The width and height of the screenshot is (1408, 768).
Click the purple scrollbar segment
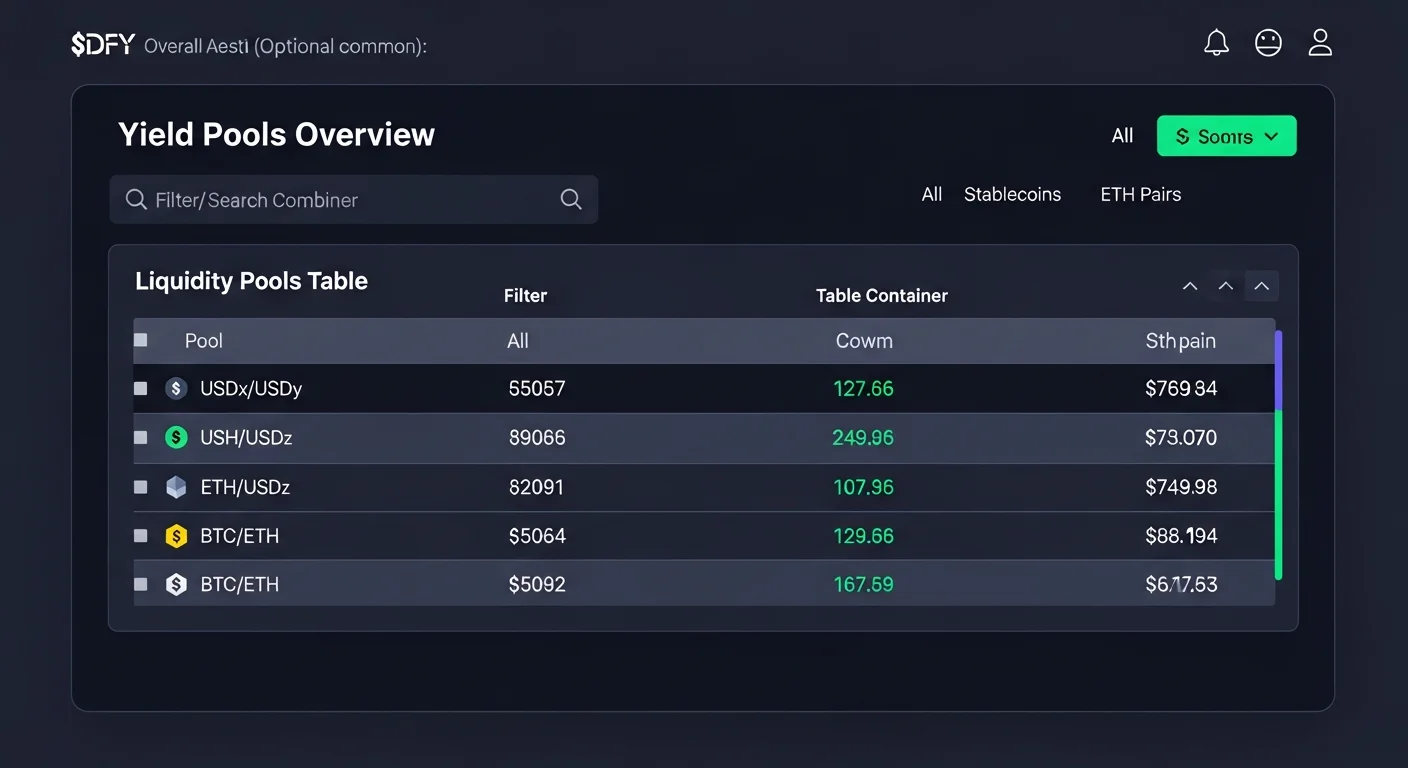pyautogui.click(x=1278, y=370)
